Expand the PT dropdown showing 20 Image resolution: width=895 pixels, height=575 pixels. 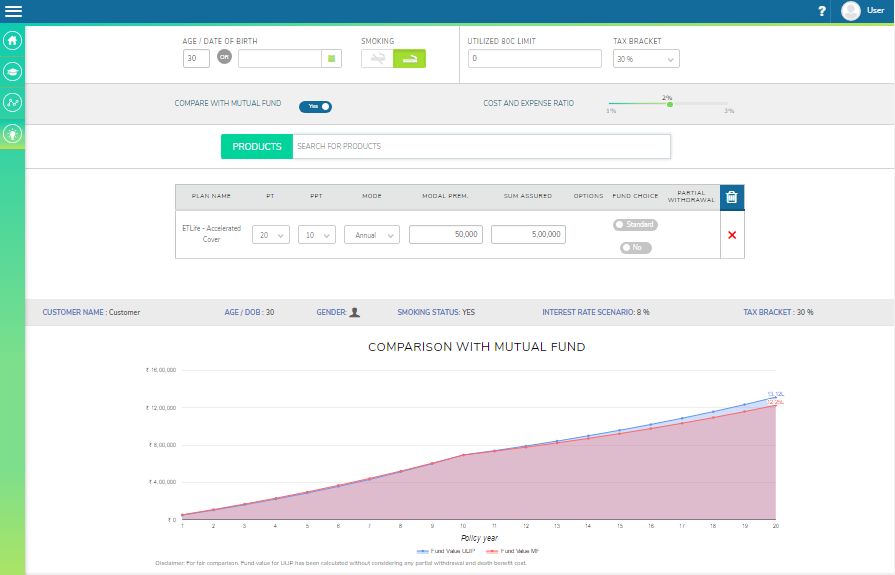[x=270, y=235]
